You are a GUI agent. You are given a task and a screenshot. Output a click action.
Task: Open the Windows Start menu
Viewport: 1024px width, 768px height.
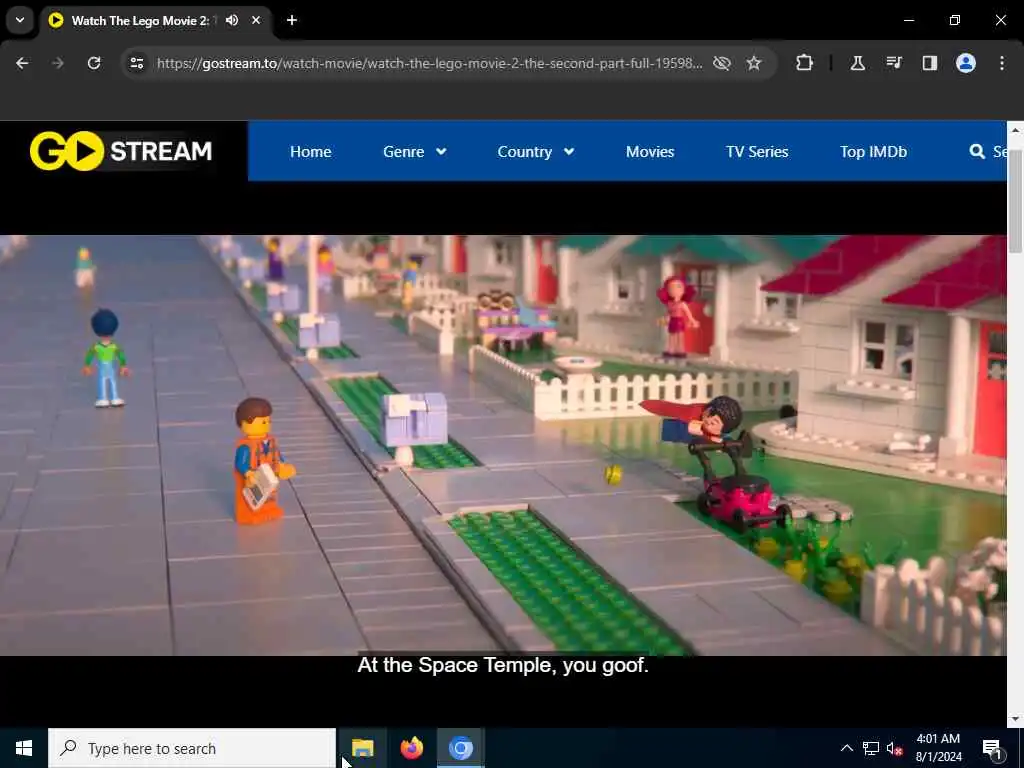(x=24, y=748)
